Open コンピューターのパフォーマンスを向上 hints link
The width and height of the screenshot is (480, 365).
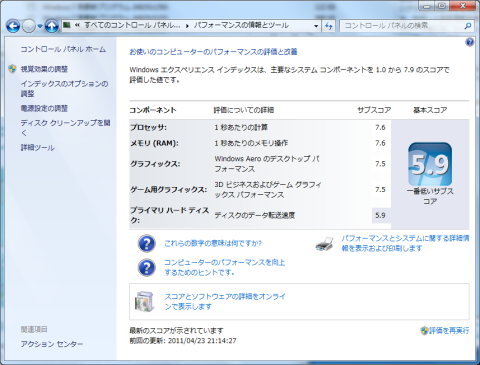(x=224, y=267)
